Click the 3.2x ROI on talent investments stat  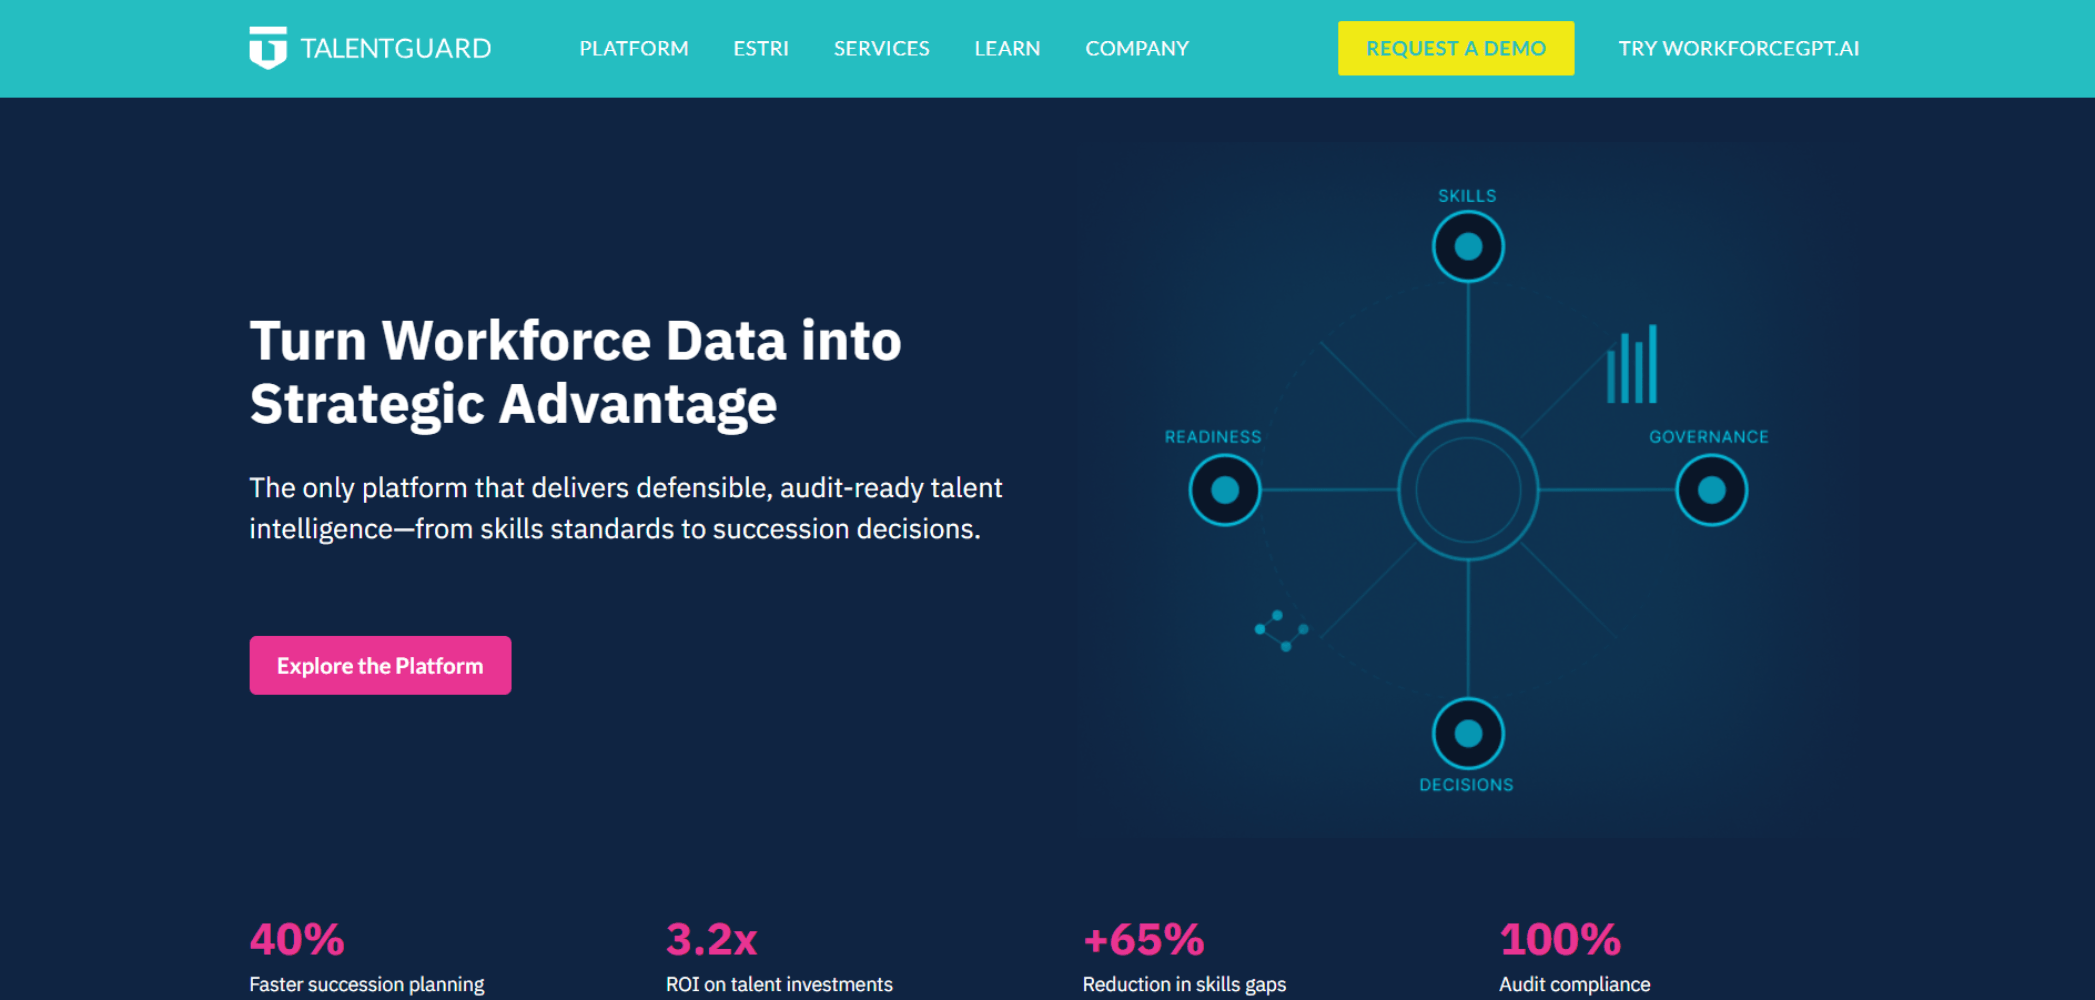779,957
